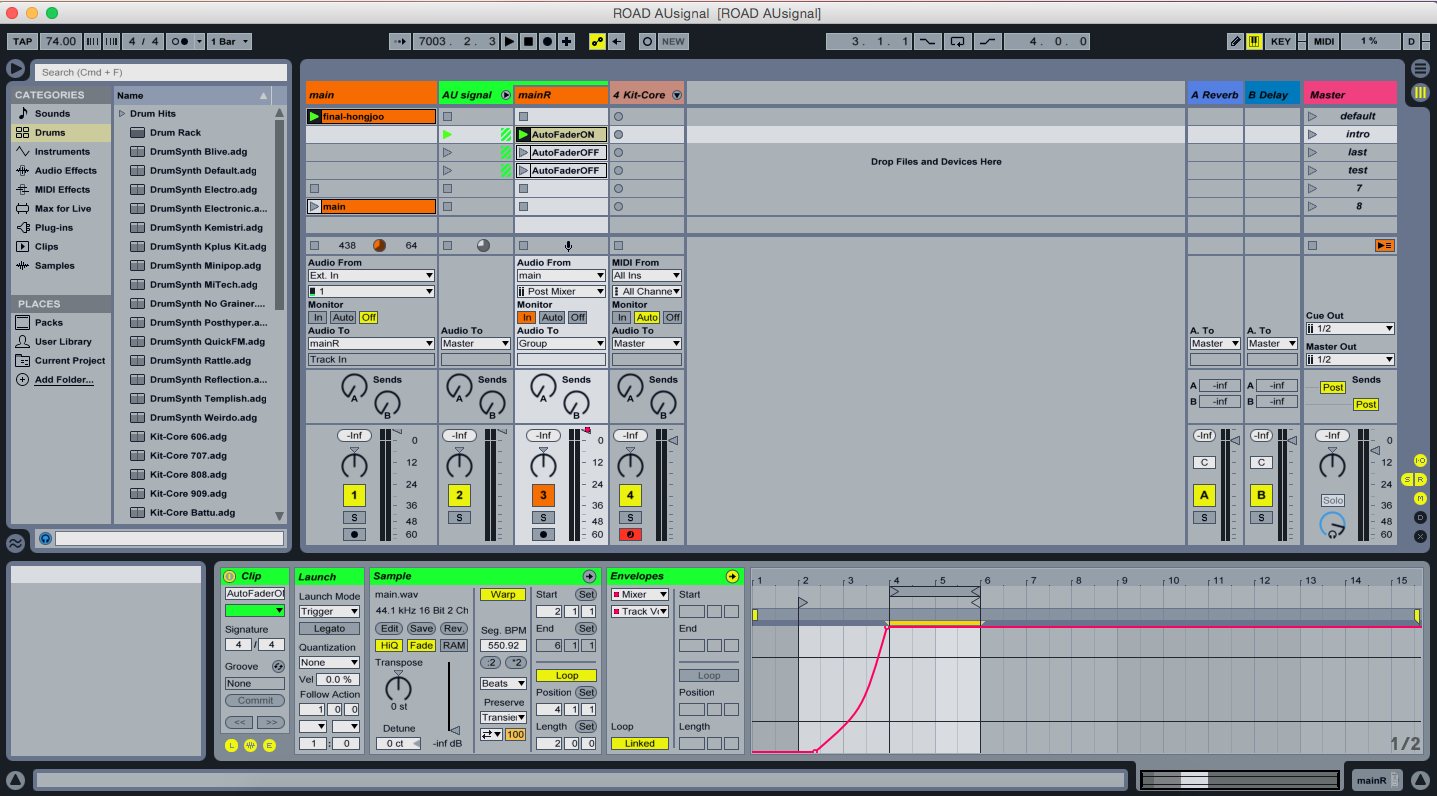Toggle KEY map mode switch
This screenshot has height=796, width=1437.
tap(1280, 41)
